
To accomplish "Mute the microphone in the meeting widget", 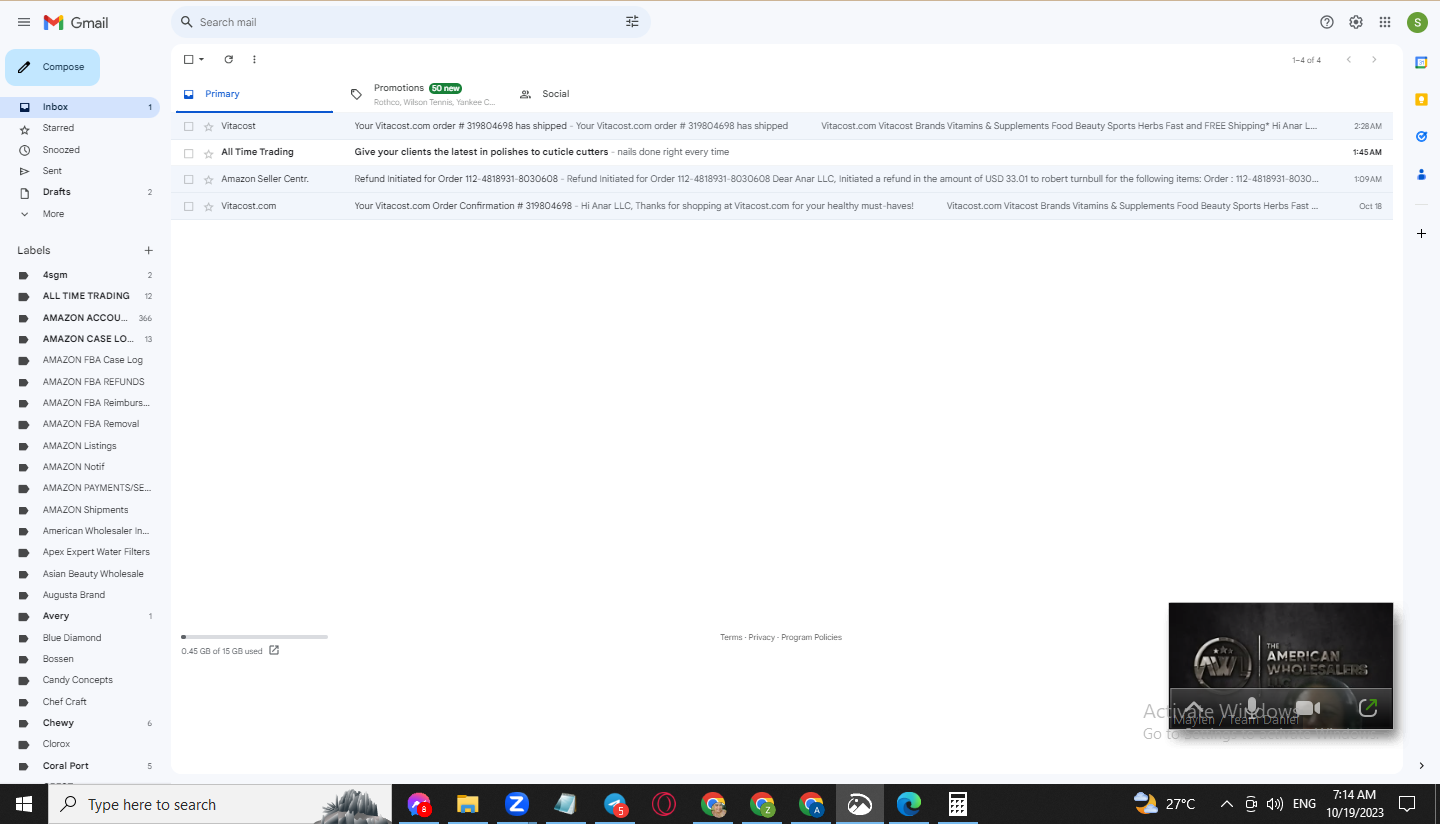I will pyautogui.click(x=1251, y=708).
